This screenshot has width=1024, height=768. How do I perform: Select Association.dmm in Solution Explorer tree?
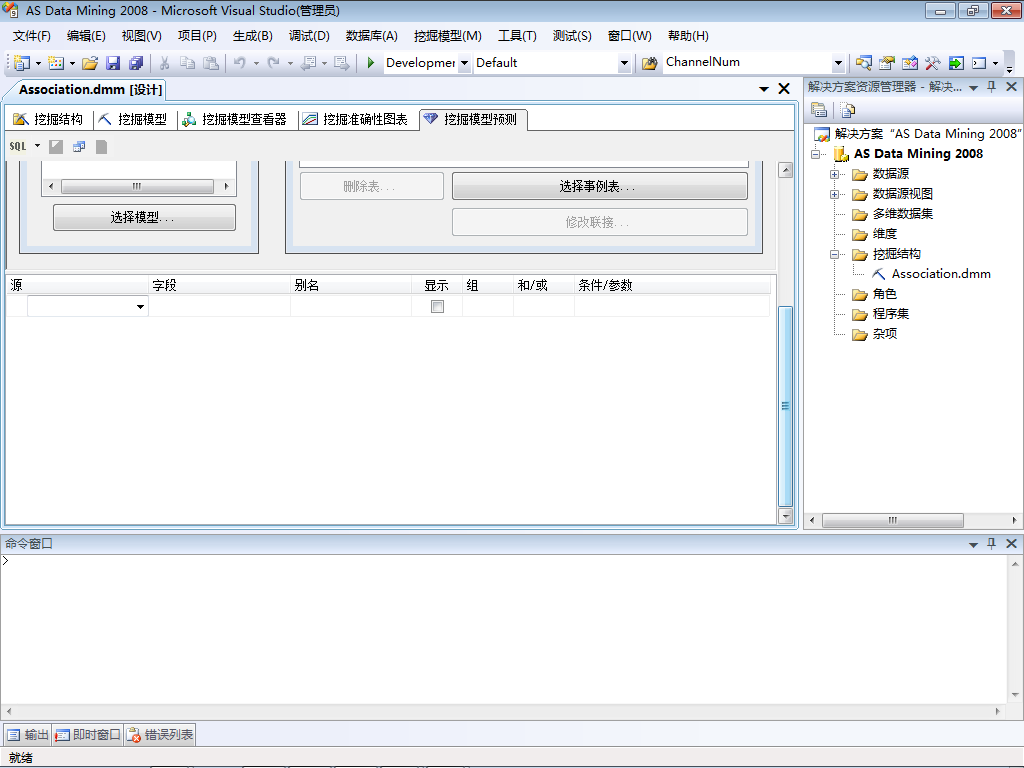pos(940,274)
